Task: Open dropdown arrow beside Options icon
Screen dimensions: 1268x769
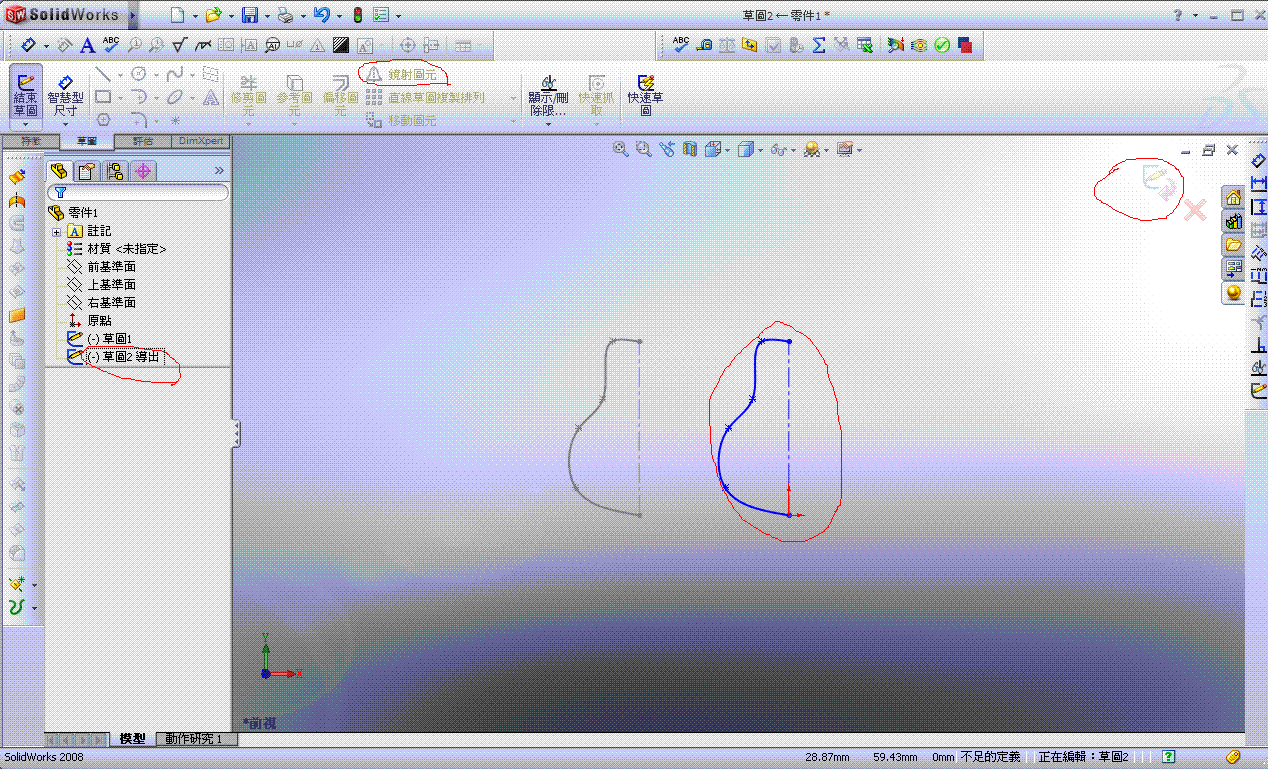Action: pos(398,16)
